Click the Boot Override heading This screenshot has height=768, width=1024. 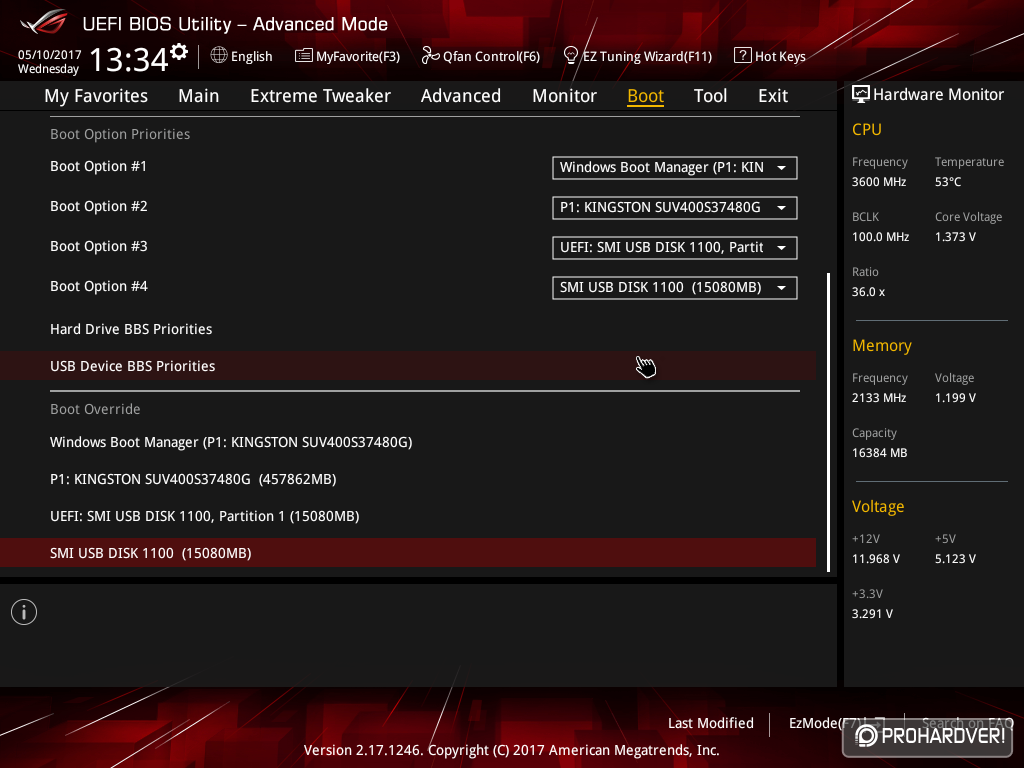click(95, 409)
